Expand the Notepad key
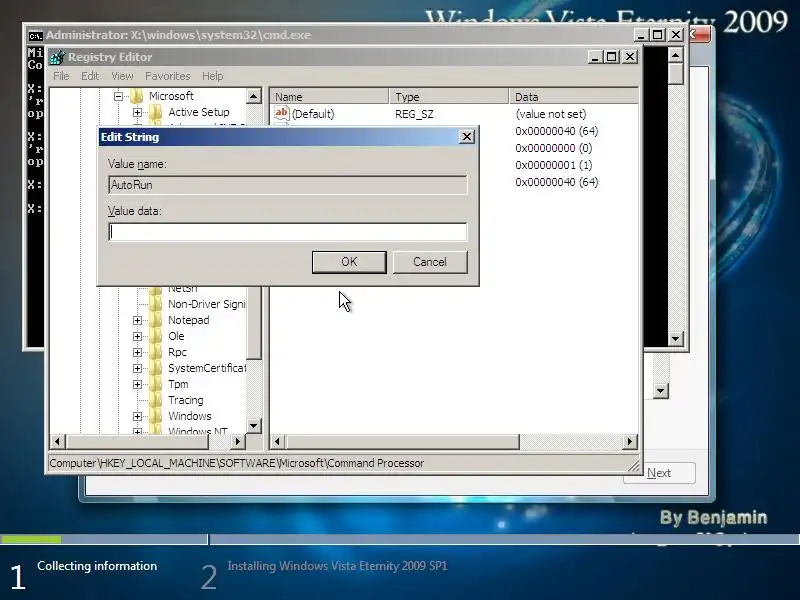The width and height of the screenshot is (800, 600). 137,320
